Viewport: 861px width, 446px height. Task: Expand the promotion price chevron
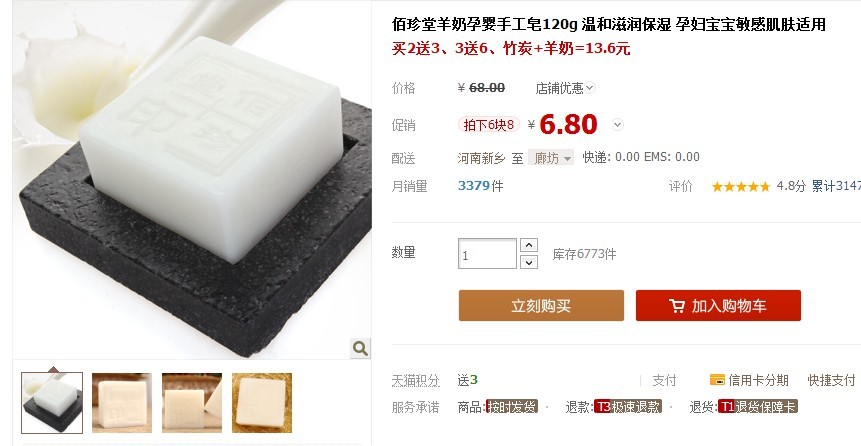(618, 125)
